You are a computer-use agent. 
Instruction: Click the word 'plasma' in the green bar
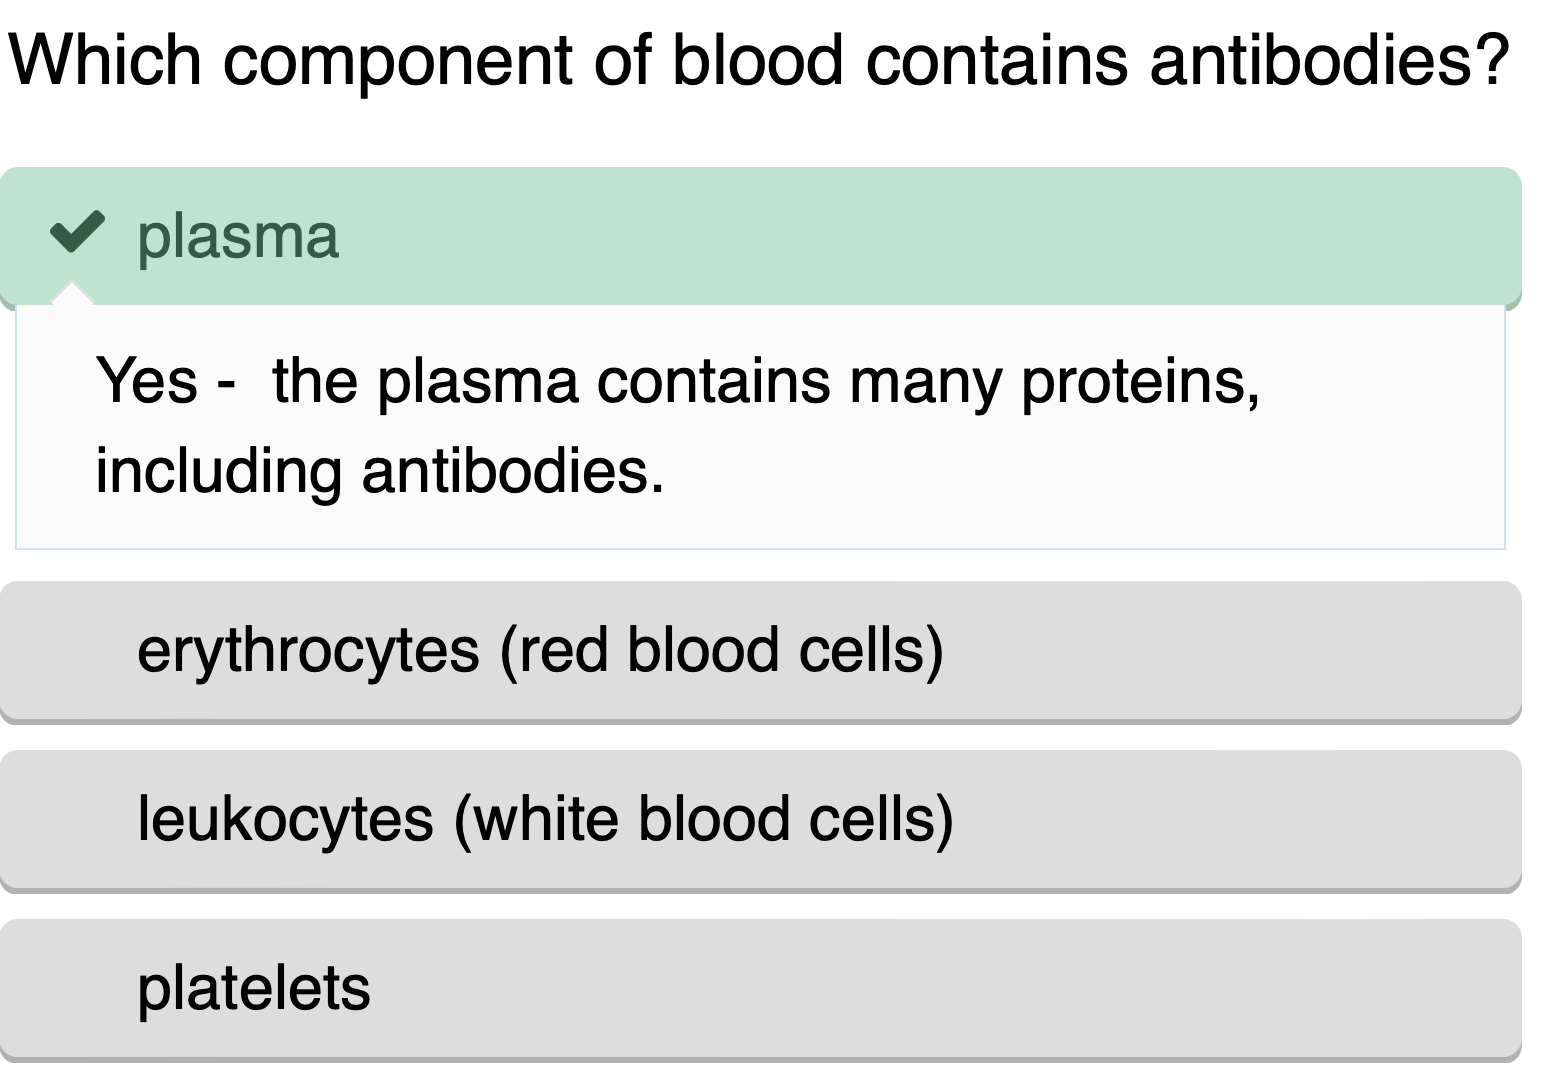pyautogui.click(x=238, y=237)
